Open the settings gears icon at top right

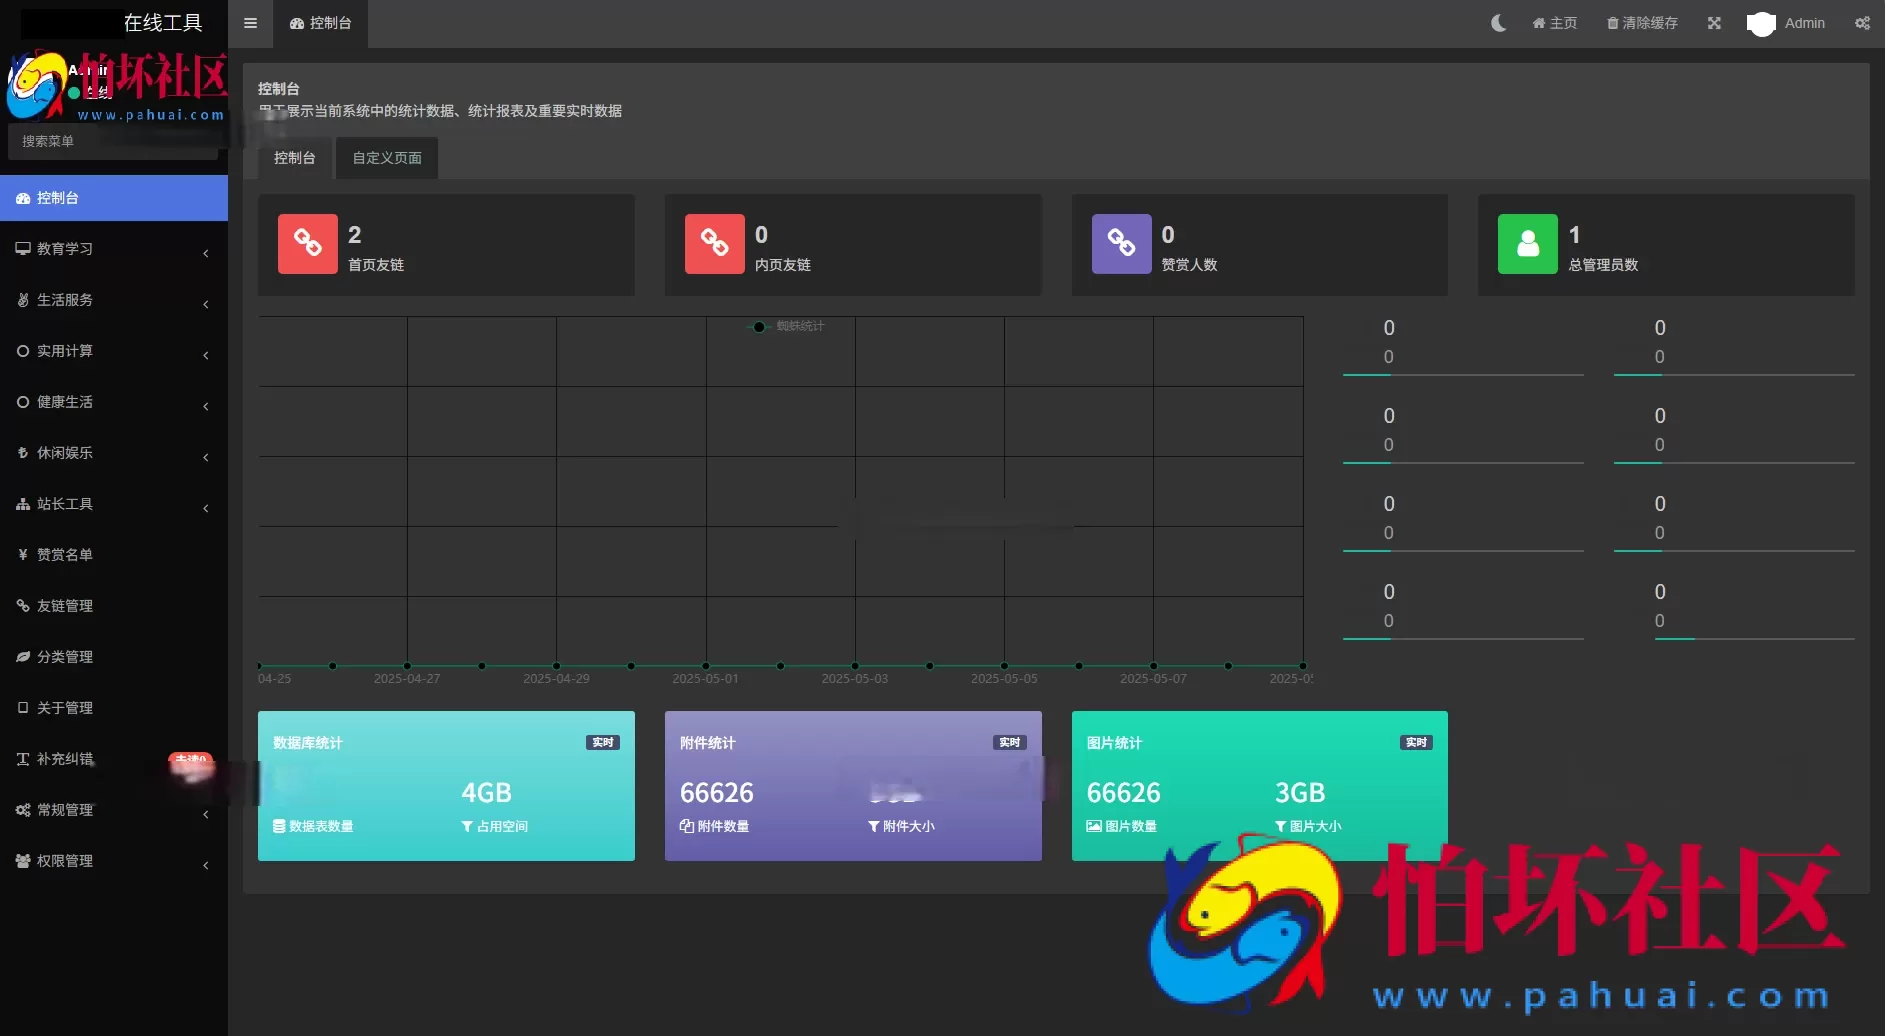click(1862, 23)
